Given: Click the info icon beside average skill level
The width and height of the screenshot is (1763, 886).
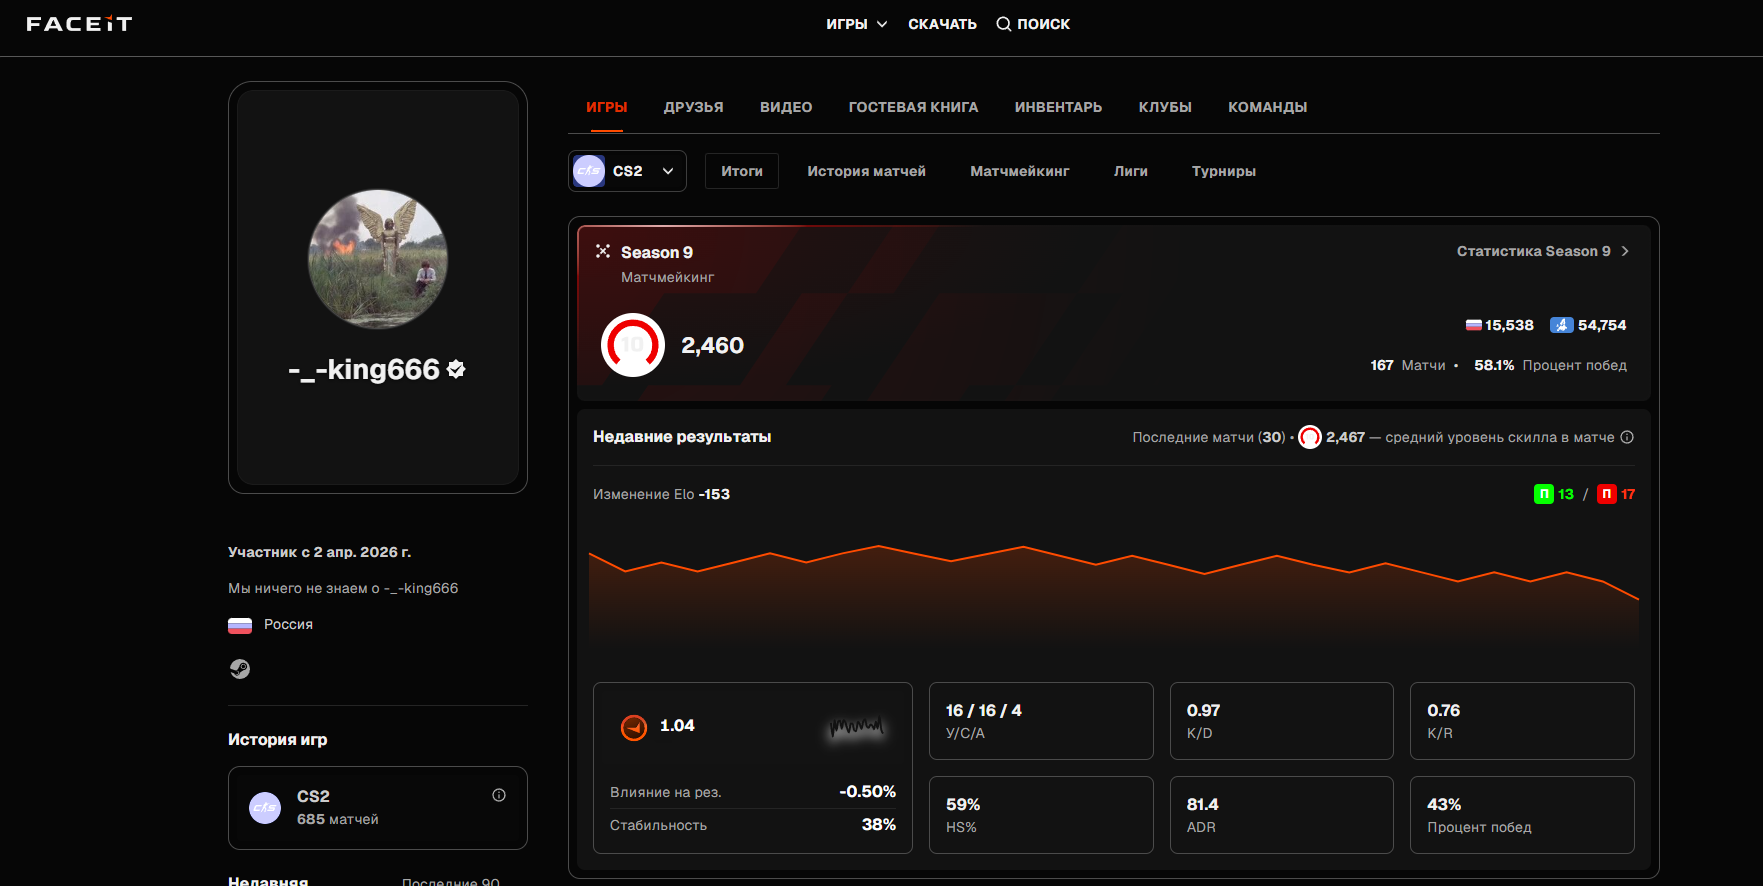Looking at the screenshot, I should [x=1627, y=437].
